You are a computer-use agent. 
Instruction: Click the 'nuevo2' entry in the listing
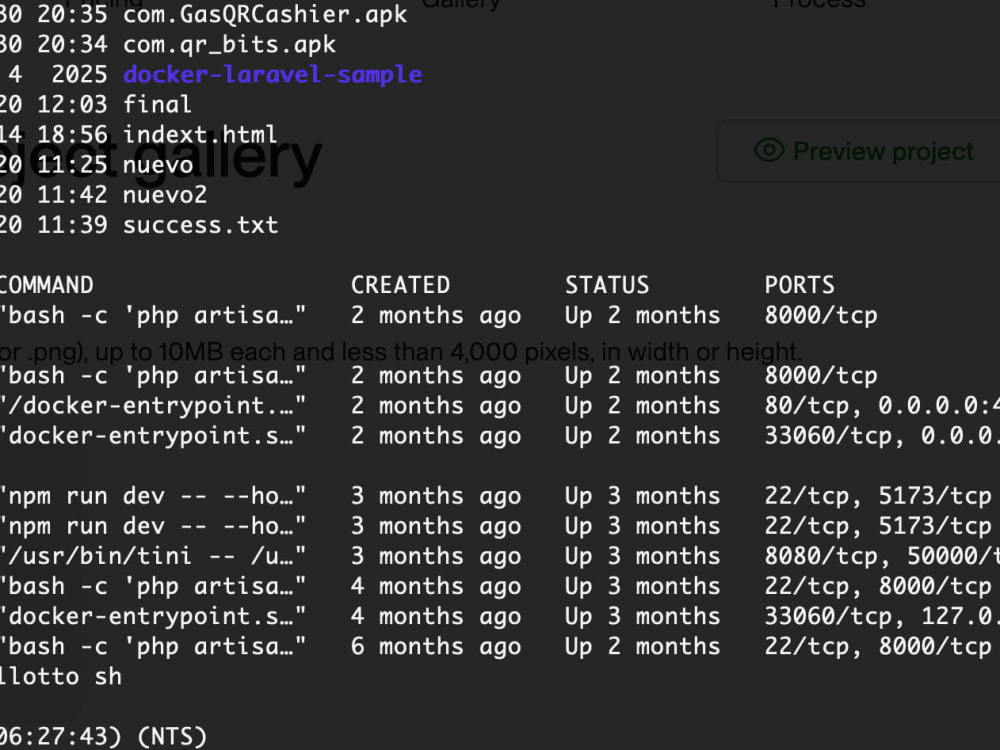click(x=165, y=195)
